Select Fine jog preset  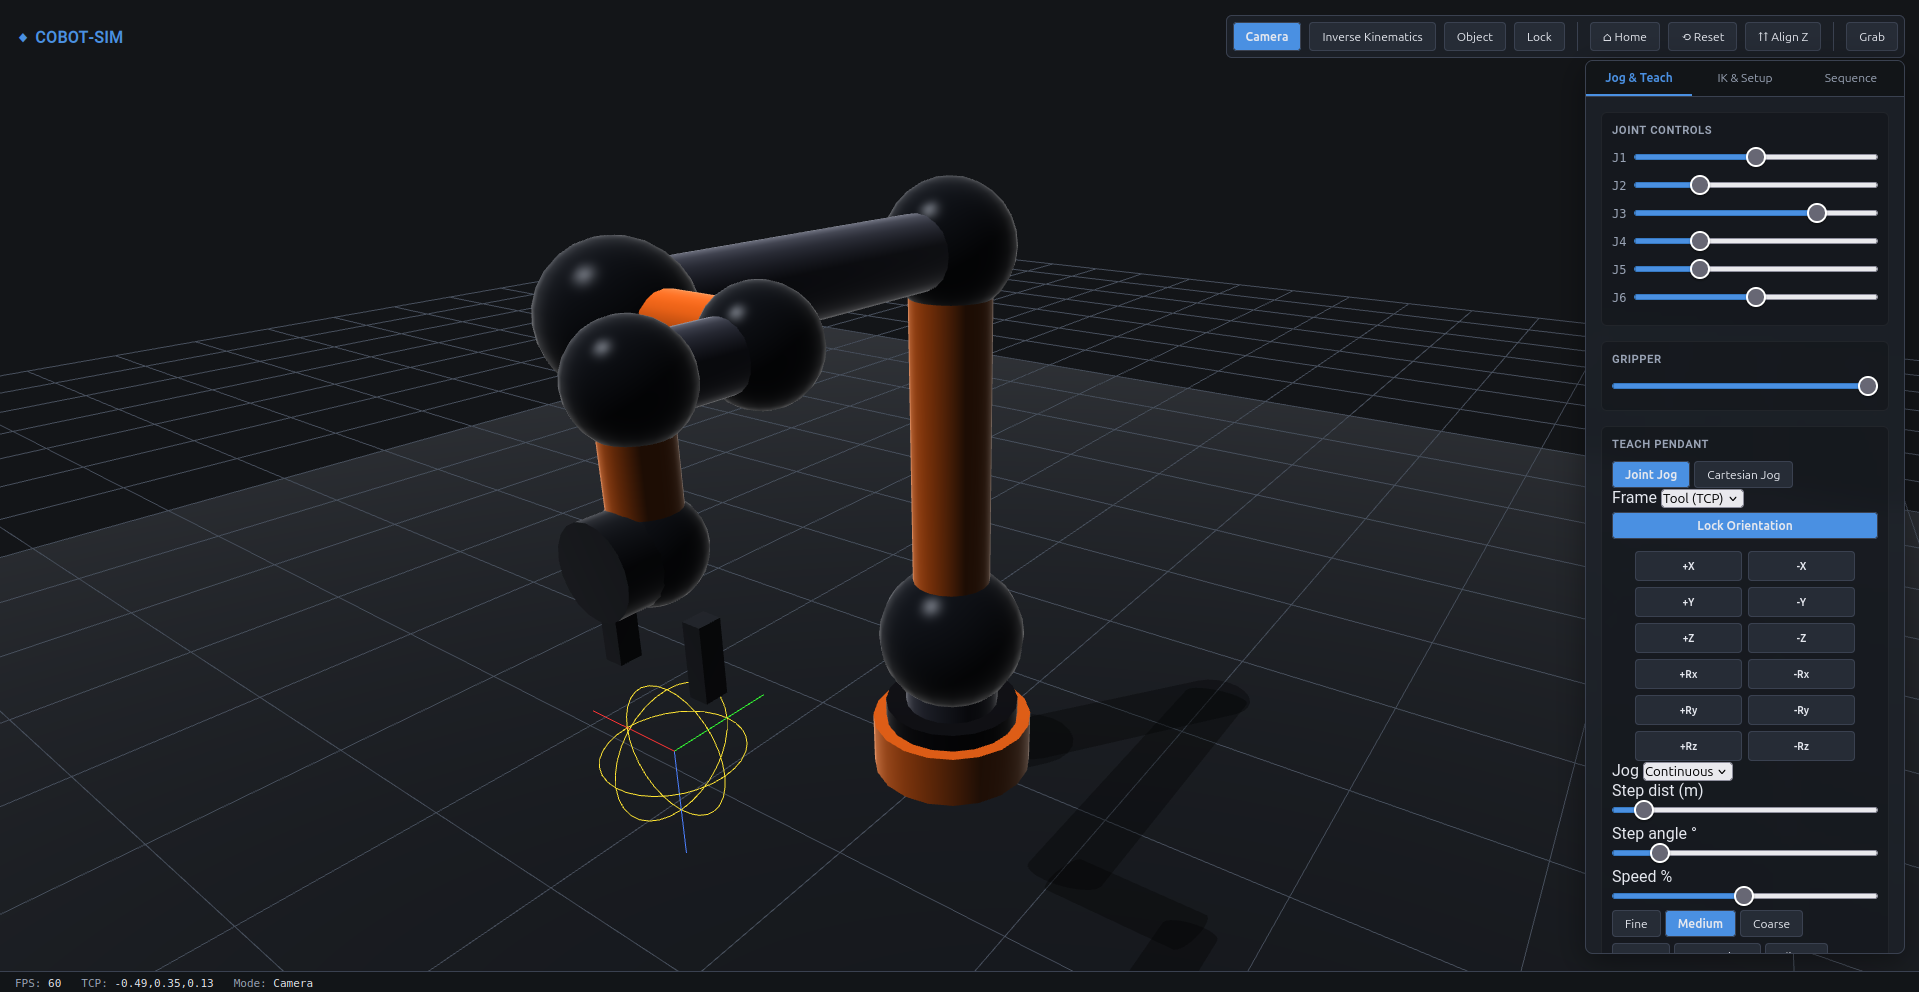[1636, 924]
